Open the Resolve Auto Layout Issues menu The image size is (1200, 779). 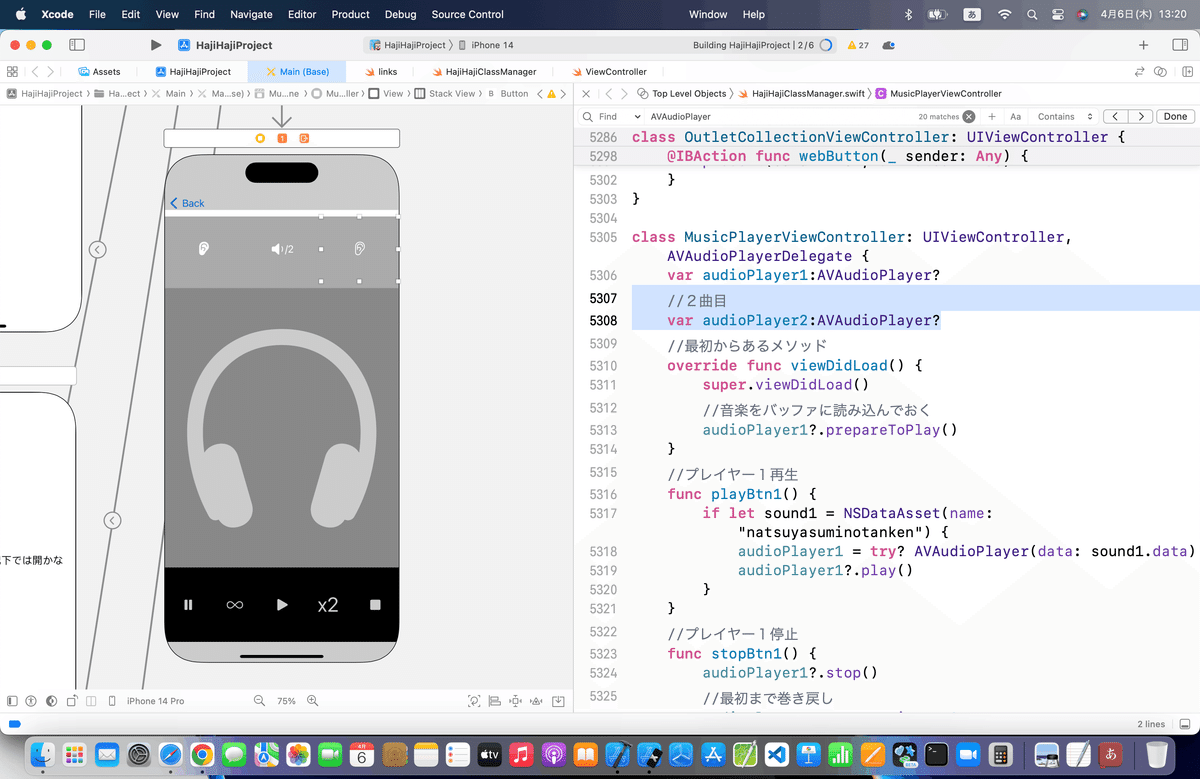[537, 701]
